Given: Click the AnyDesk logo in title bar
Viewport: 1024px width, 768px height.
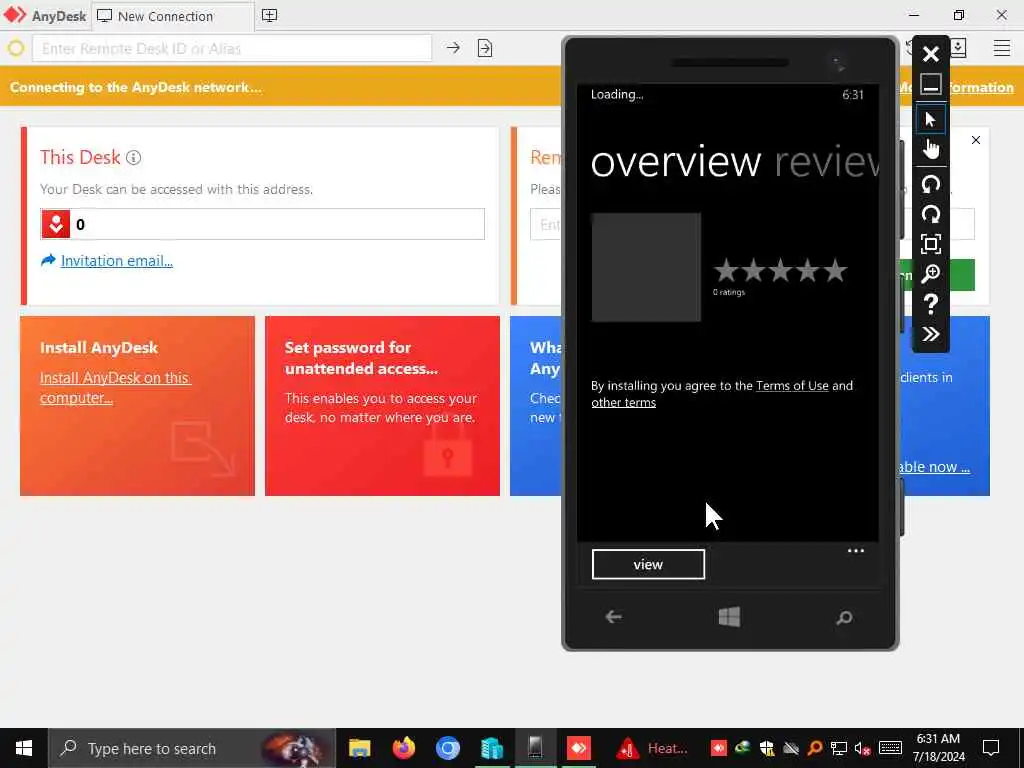Looking at the screenshot, I should click(x=45, y=16).
